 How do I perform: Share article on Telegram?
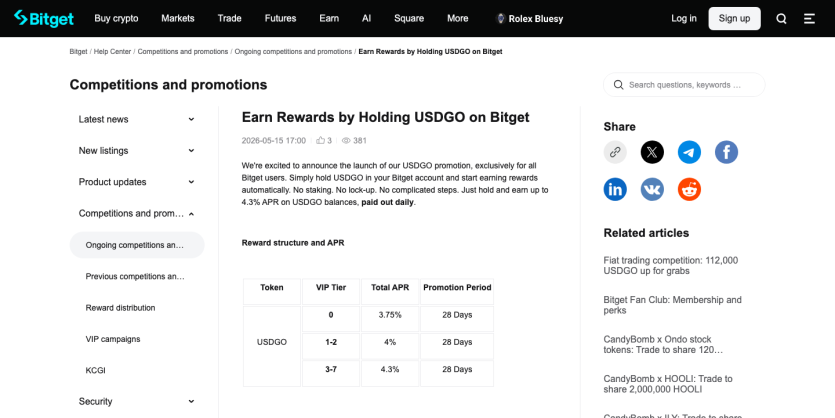click(x=689, y=152)
